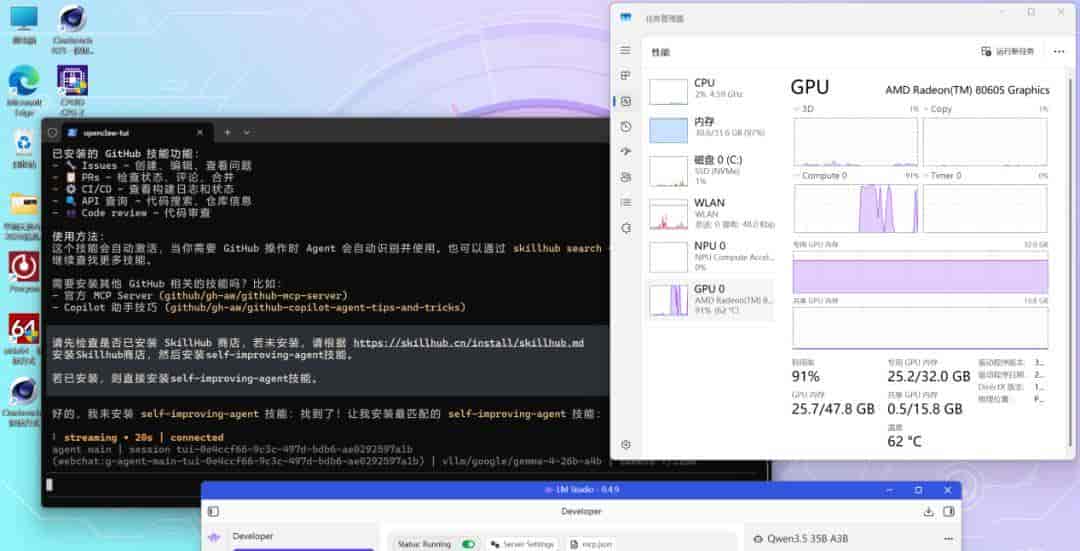The width and height of the screenshot is (1080, 551).
Task: Select 内存 memory in performance list
Action: point(711,129)
